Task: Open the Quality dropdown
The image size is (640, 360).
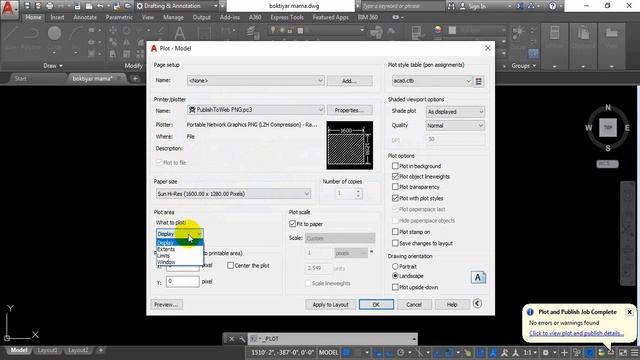Action: [x=455, y=126]
